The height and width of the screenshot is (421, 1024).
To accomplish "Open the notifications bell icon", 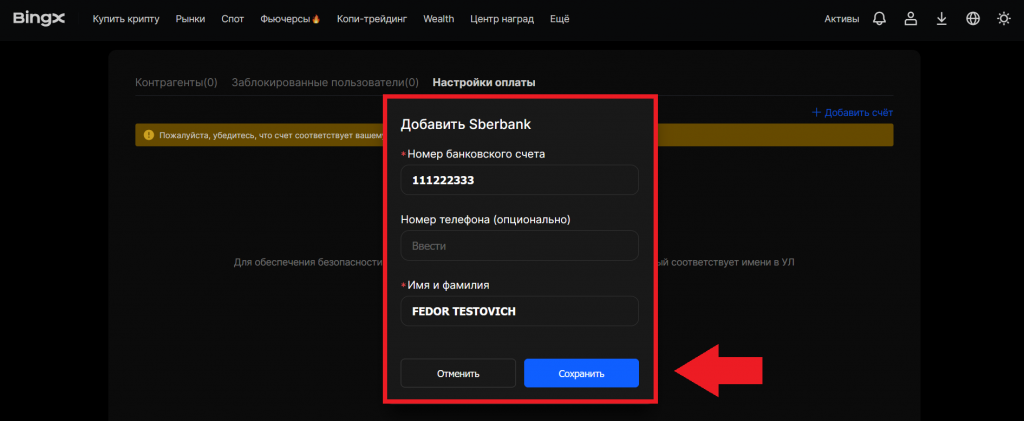I will (879, 19).
